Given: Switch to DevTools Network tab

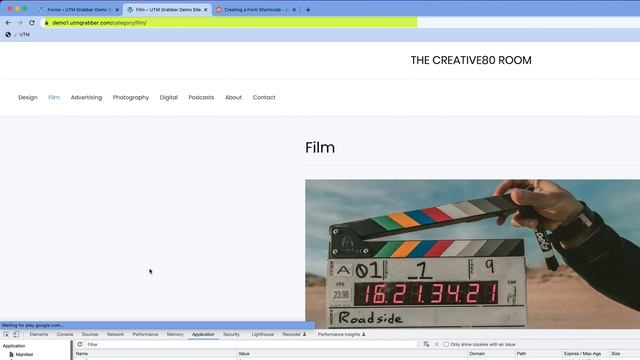Looking at the screenshot, I should (x=115, y=334).
